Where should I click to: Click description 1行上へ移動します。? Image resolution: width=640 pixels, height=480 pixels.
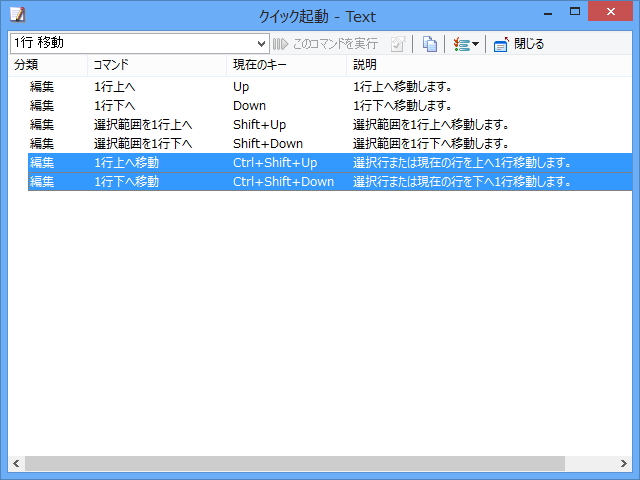[x=402, y=87]
